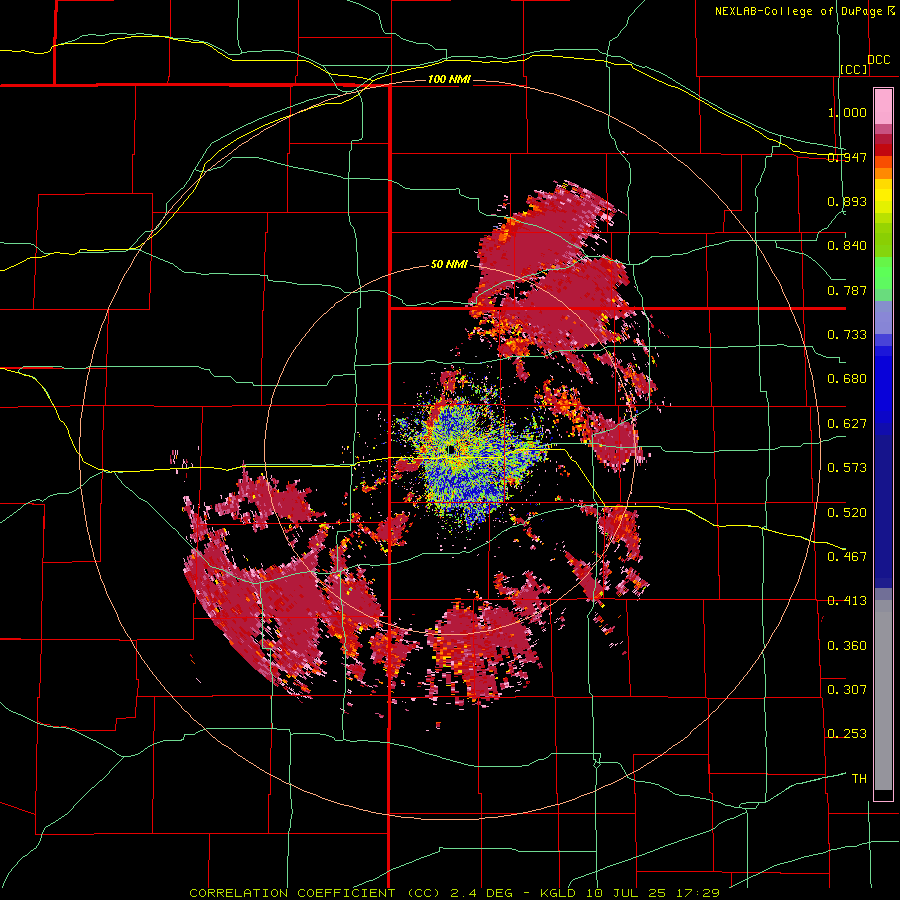Click the NEXLAB-College of DuPage label
The image size is (900, 900).
click(x=801, y=11)
